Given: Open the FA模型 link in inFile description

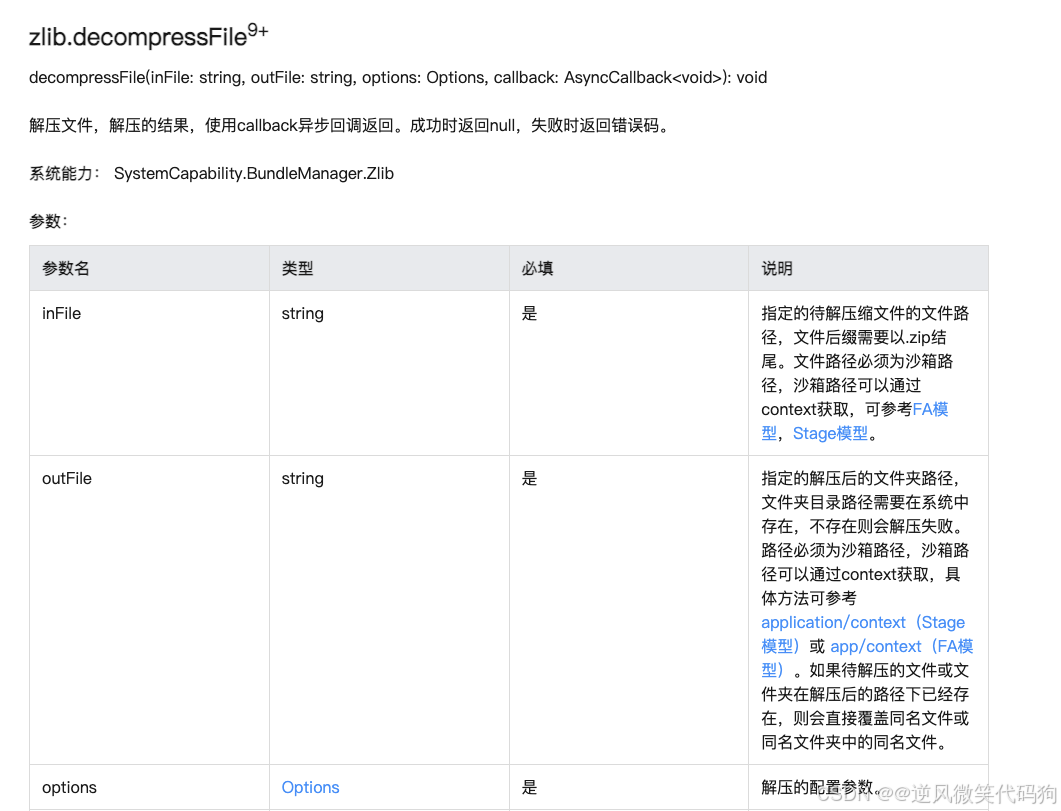Looking at the screenshot, I should pyautogui.click(x=930, y=409).
